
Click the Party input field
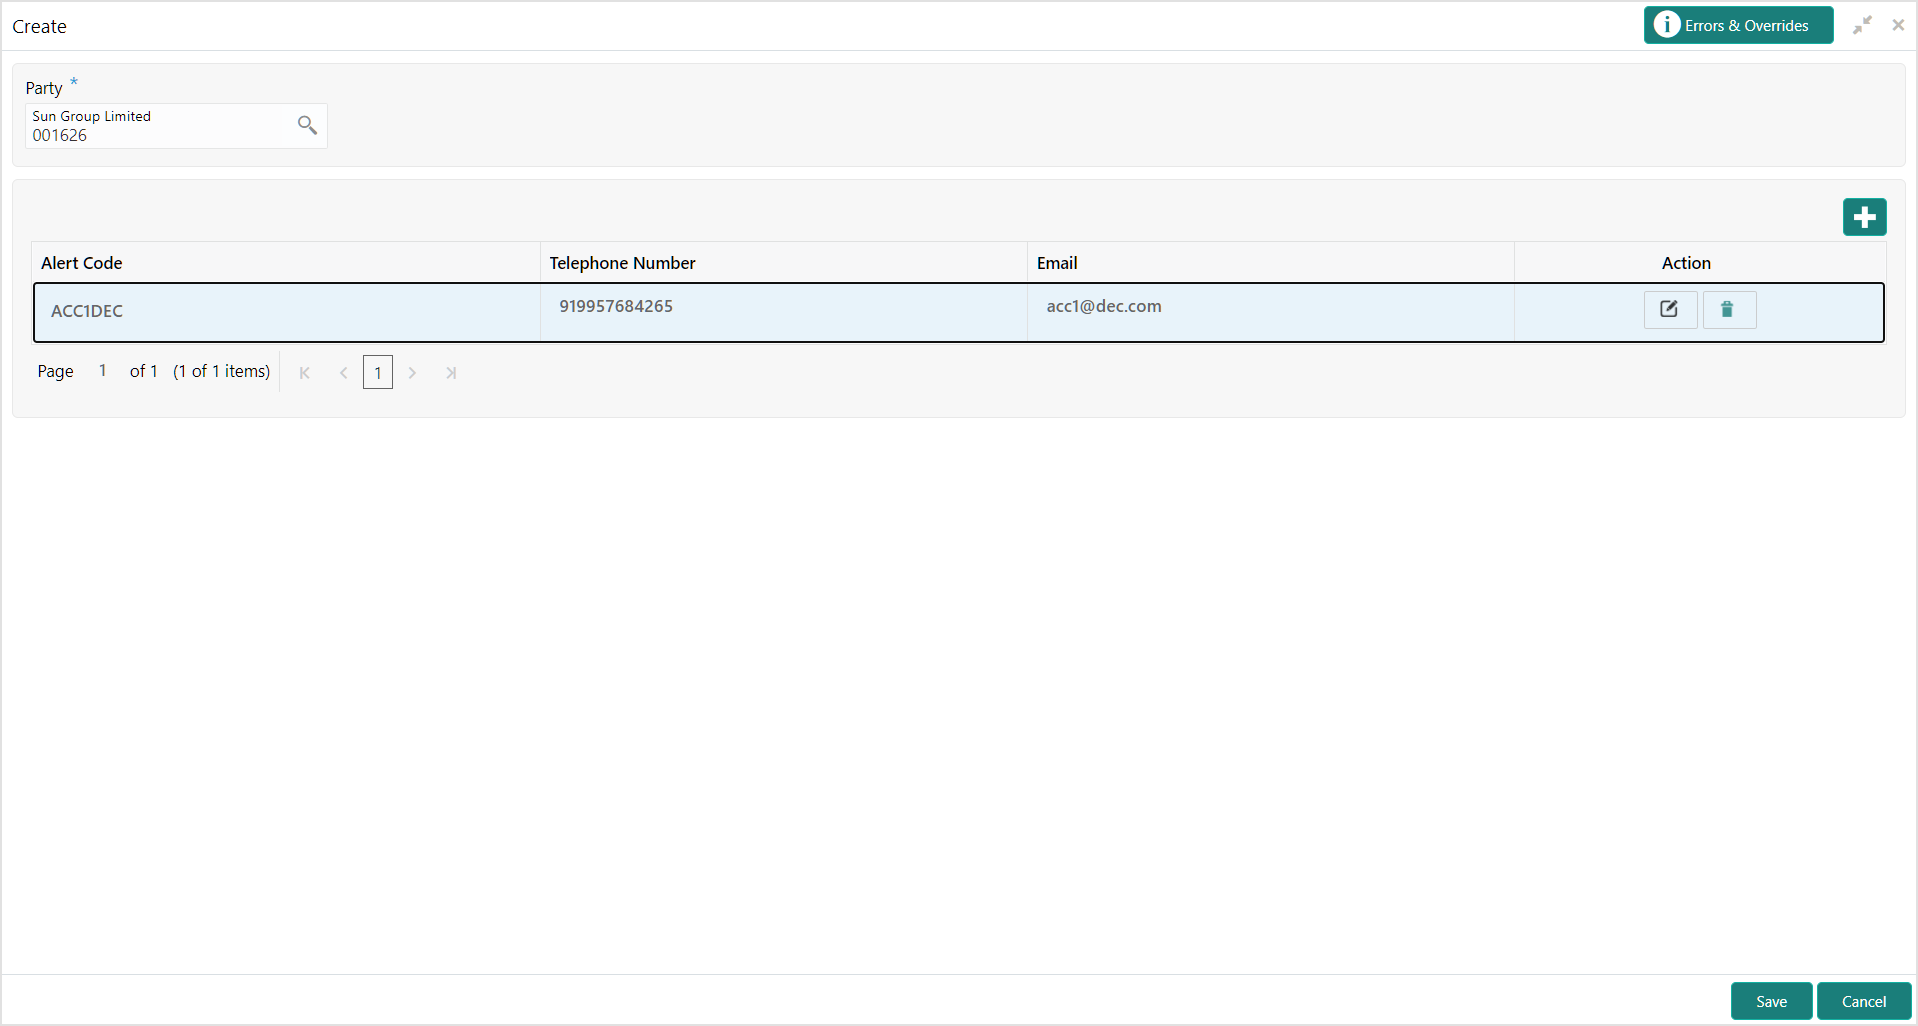click(176, 126)
